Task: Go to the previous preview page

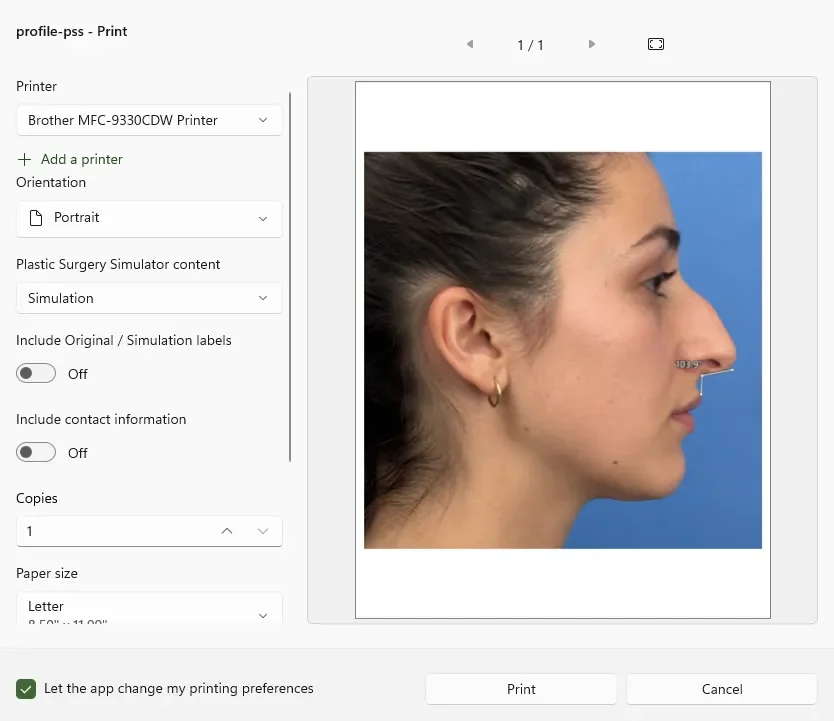Action: (470, 44)
